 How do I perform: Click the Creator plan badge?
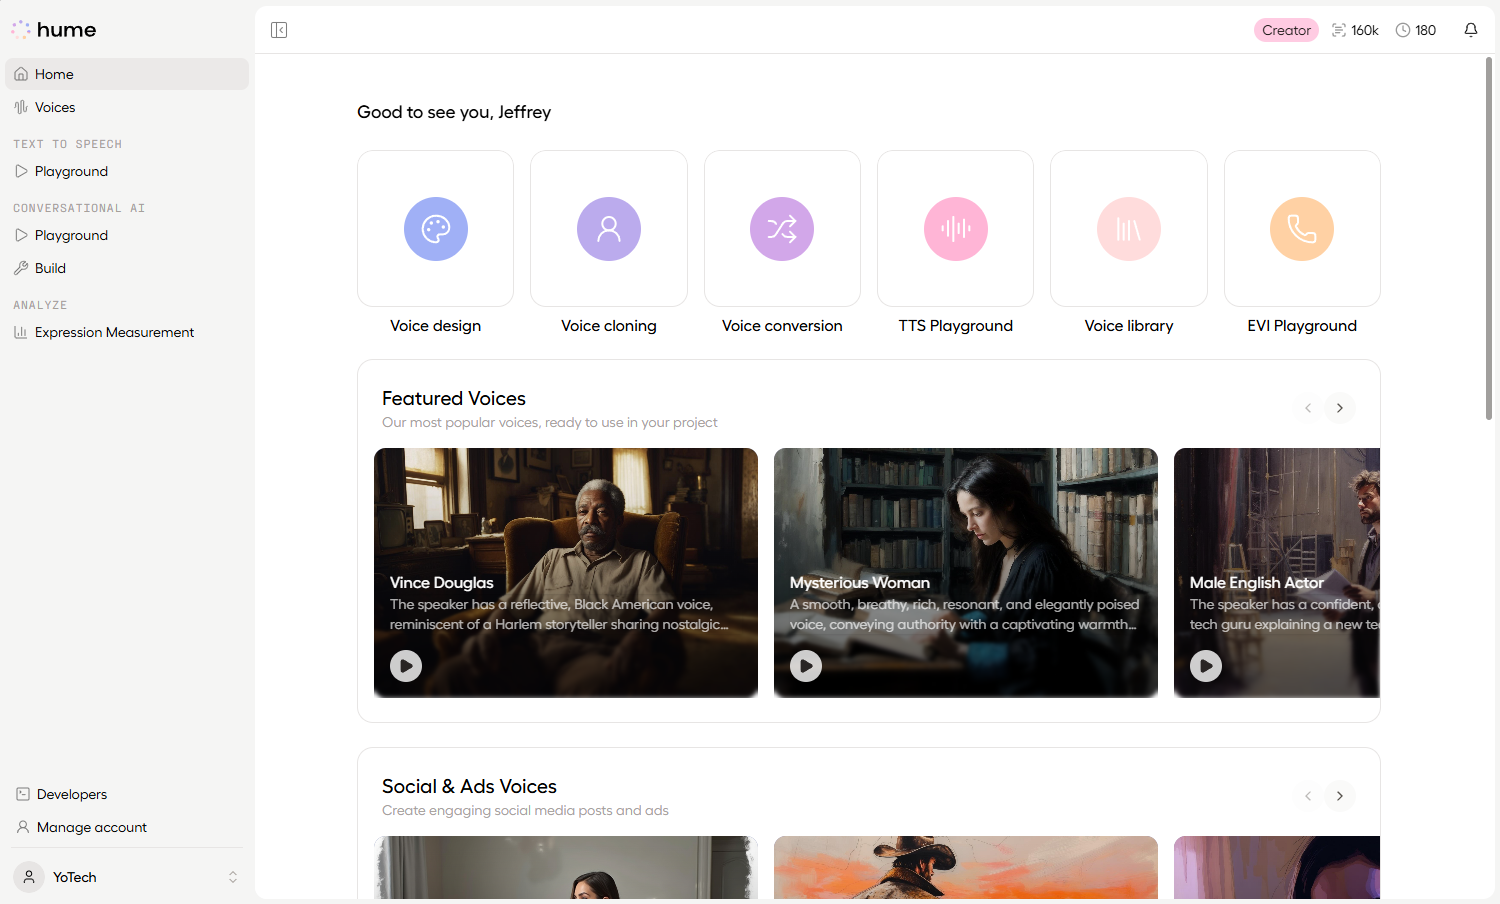[x=1286, y=30]
